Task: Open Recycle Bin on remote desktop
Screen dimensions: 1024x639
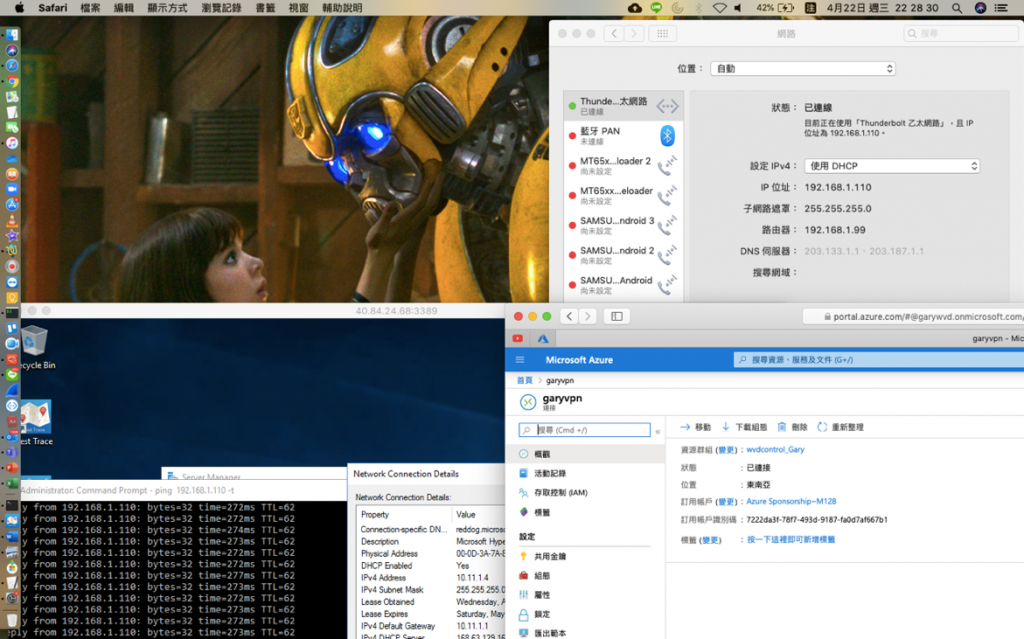Action: point(35,348)
